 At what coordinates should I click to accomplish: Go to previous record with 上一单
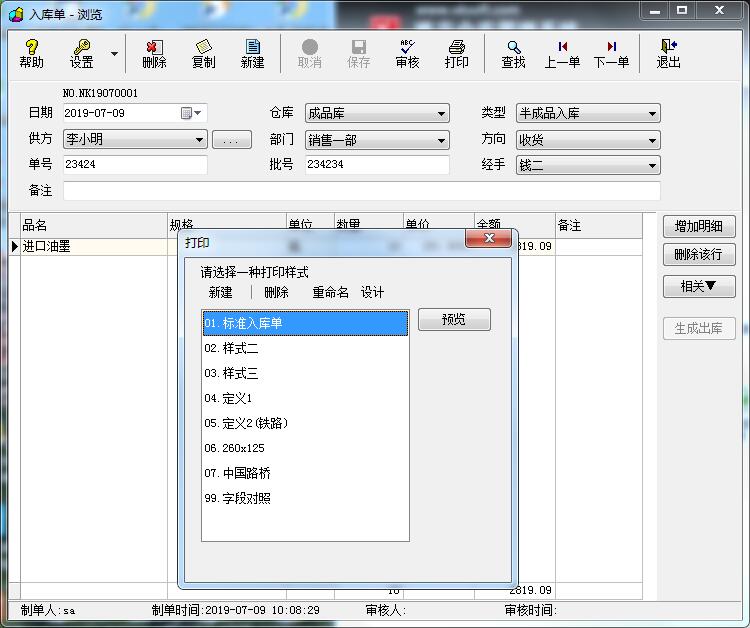tap(562, 53)
